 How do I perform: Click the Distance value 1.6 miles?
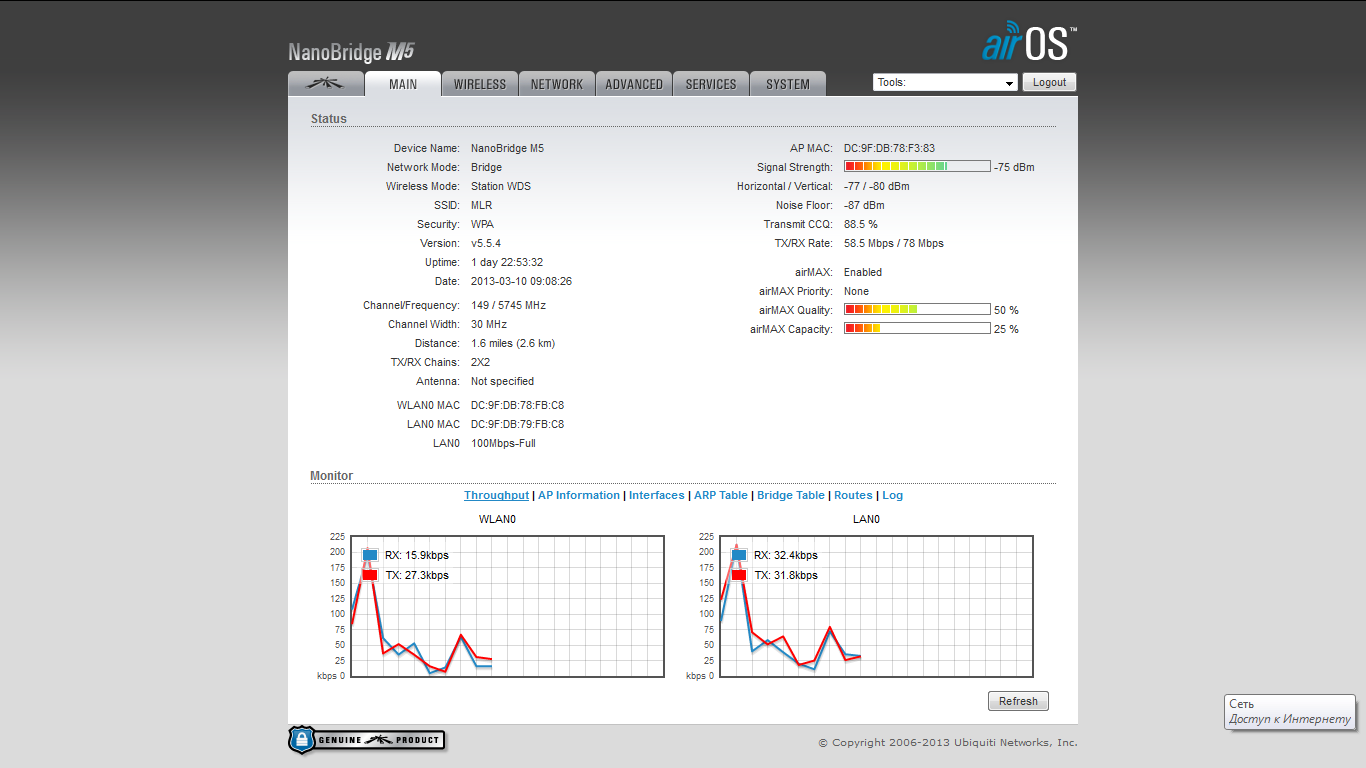(x=513, y=343)
